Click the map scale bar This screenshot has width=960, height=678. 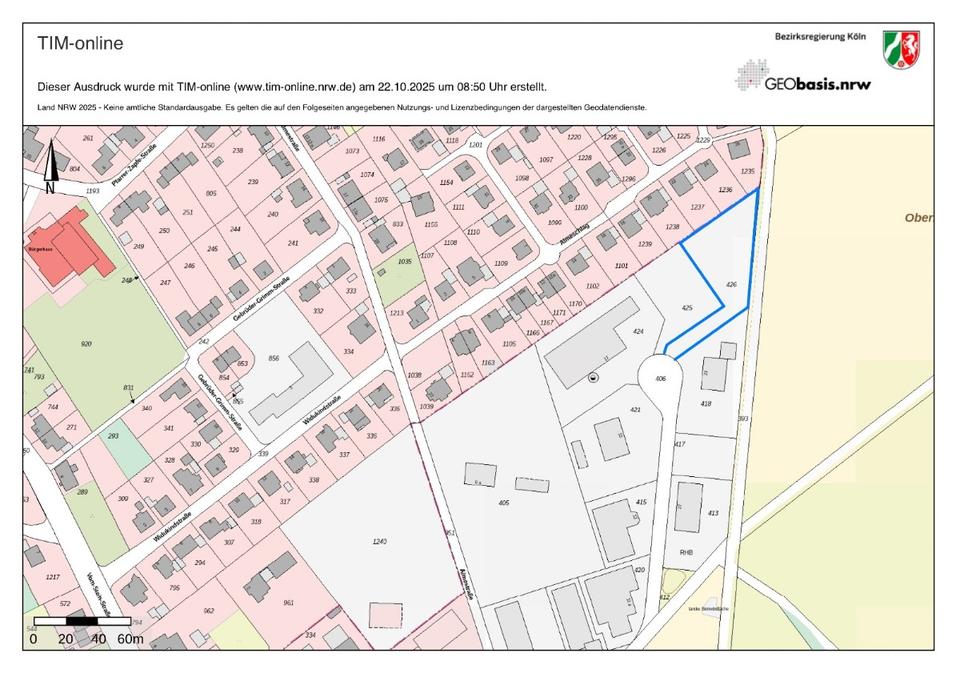click(x=82, y=622)
